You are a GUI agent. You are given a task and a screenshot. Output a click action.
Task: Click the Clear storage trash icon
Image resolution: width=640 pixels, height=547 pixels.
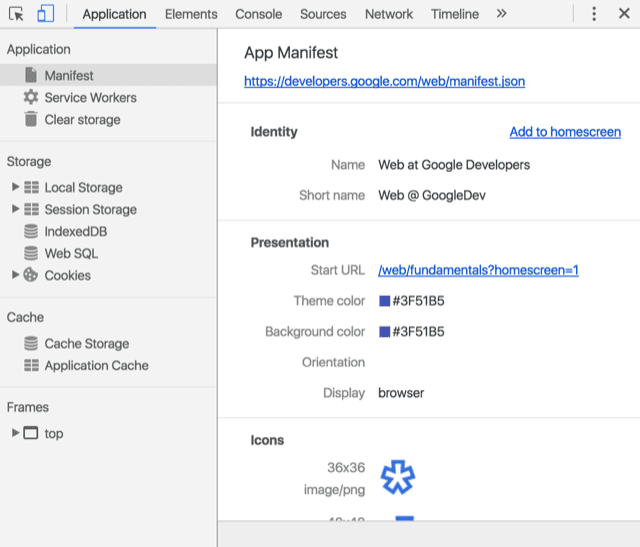pos(31,120)
